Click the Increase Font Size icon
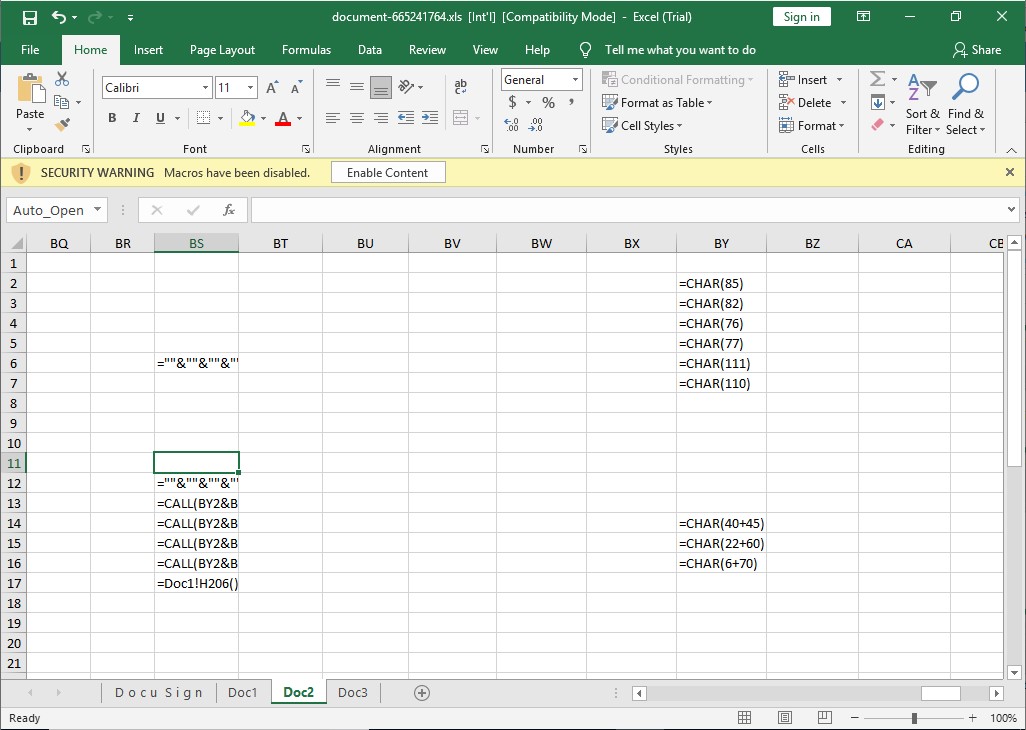The height and width of the screenshot is (730, 1026). click(x=271, y=88)
